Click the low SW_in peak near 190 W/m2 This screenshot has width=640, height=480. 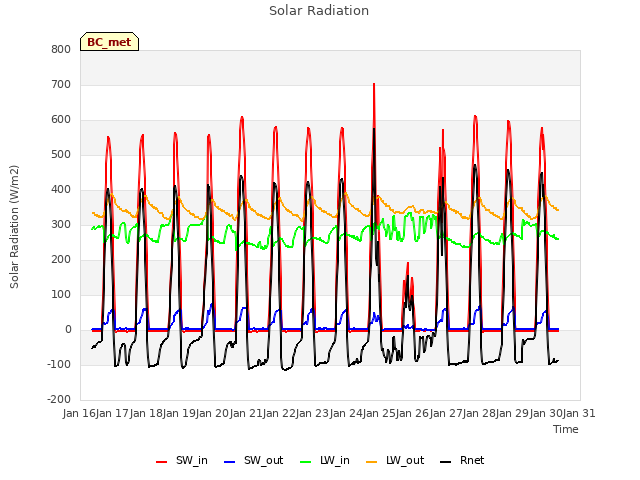tap(407, 264)
